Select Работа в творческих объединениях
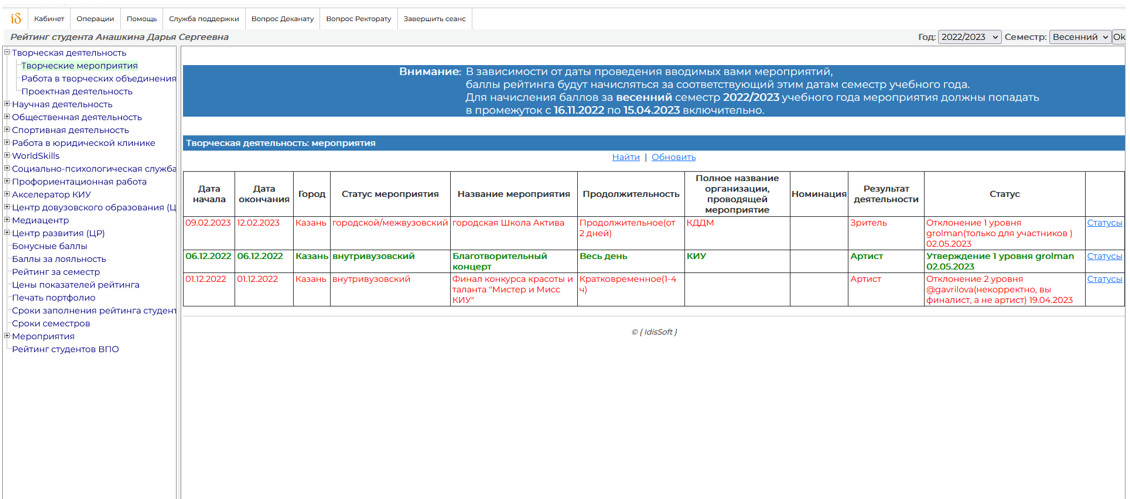Image resolution: width=1130 pixels, height=499 pixels. (x=99, y=79)
